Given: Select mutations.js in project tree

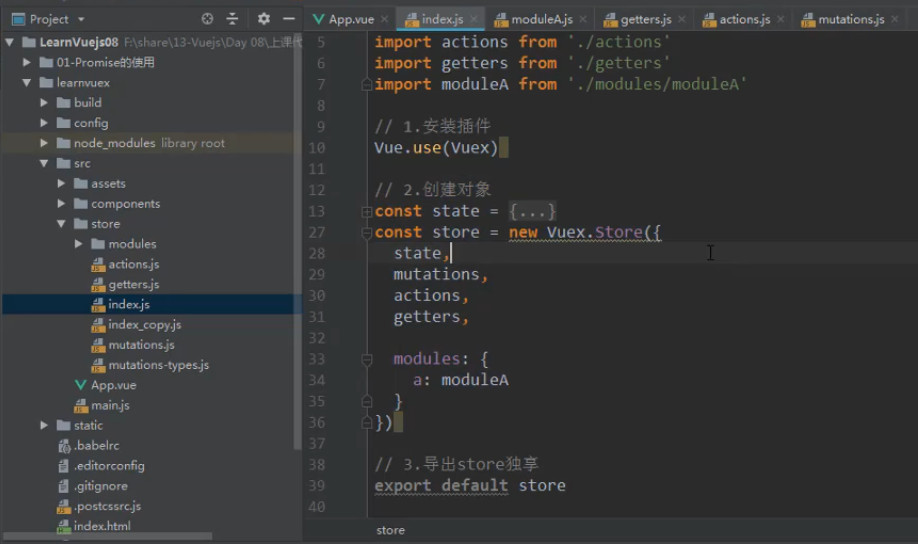Looking at the screenshot, I should coord(141,345).
